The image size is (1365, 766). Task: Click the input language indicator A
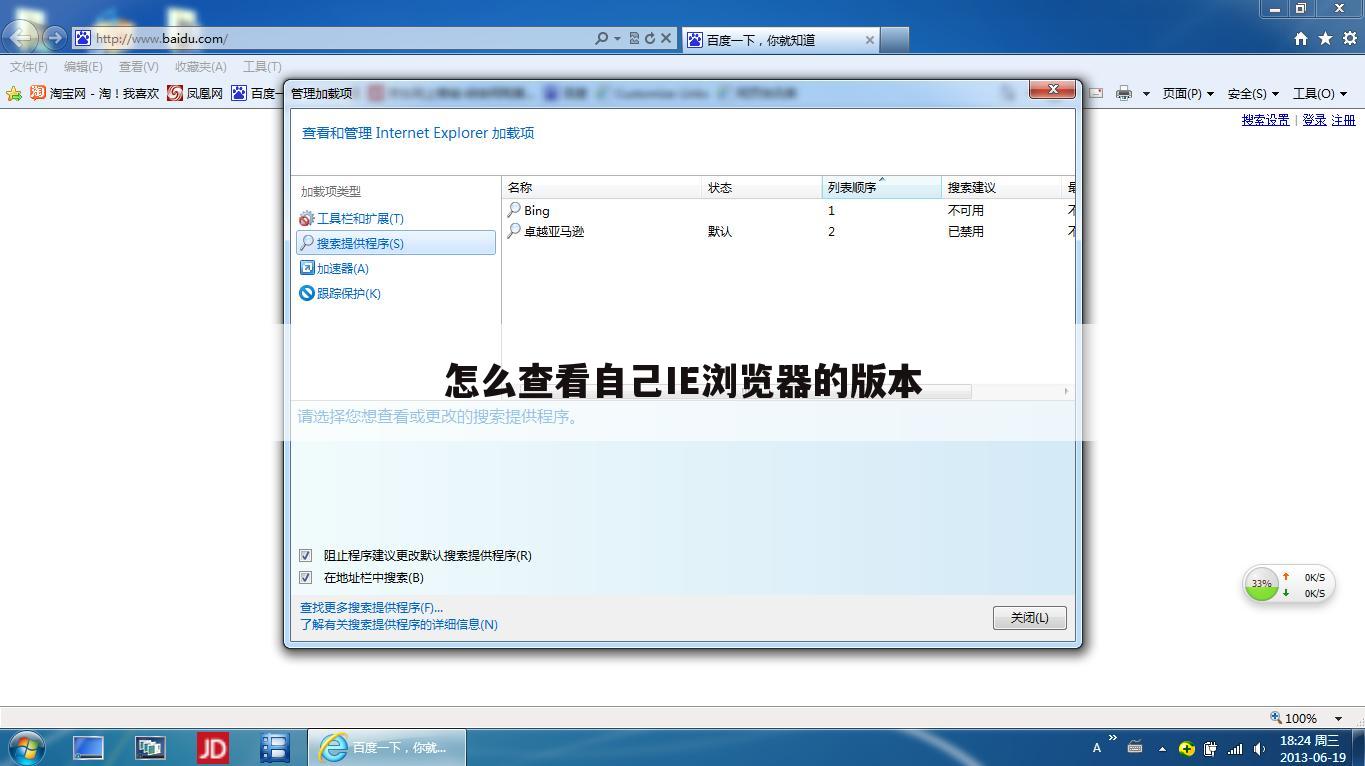coord(1097,748)
